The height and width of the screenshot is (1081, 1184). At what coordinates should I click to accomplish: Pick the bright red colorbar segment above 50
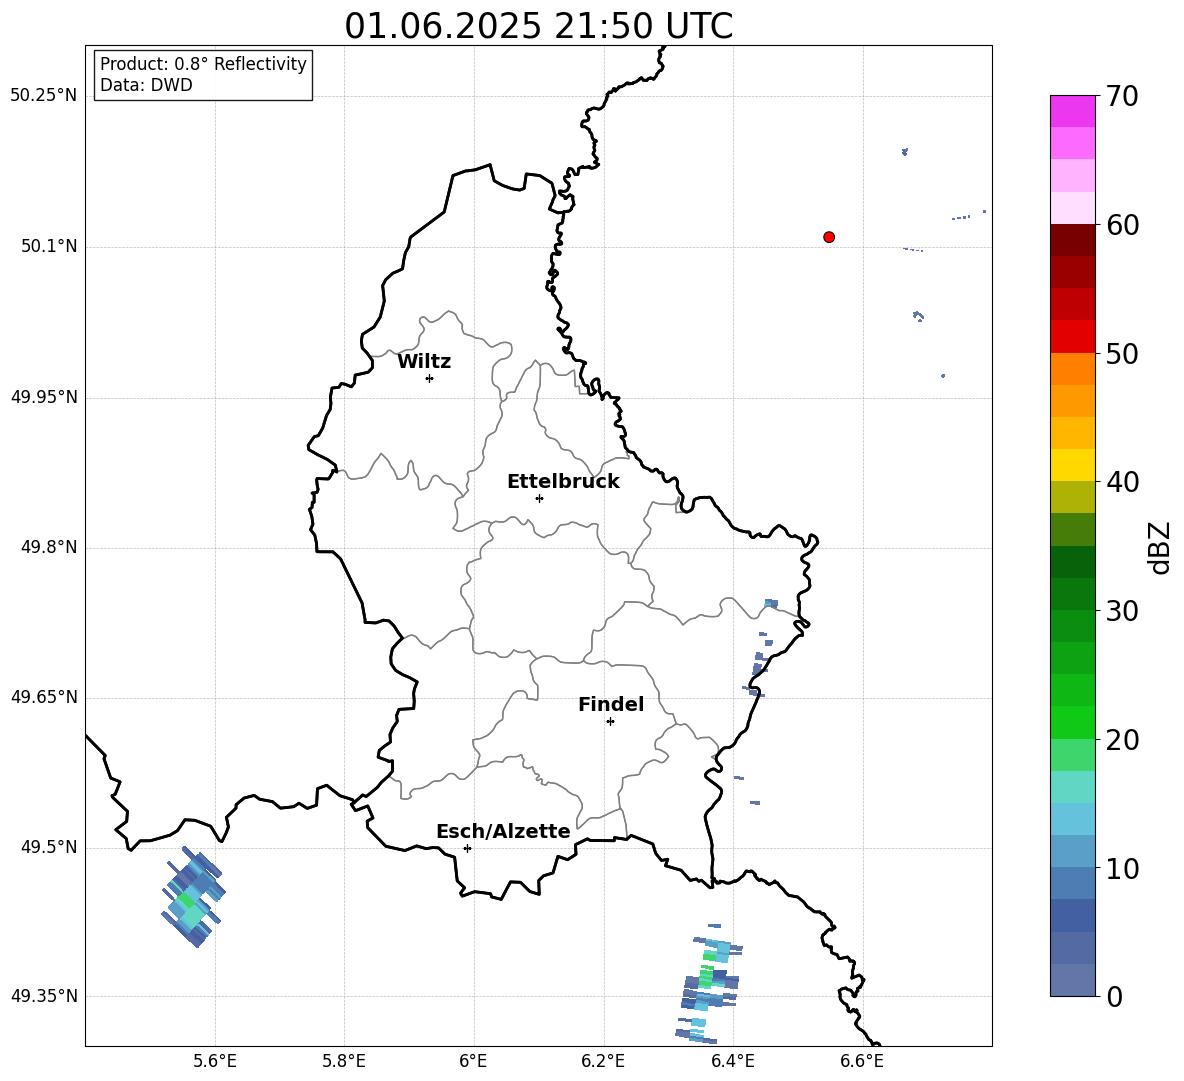tap(1072, 337)
